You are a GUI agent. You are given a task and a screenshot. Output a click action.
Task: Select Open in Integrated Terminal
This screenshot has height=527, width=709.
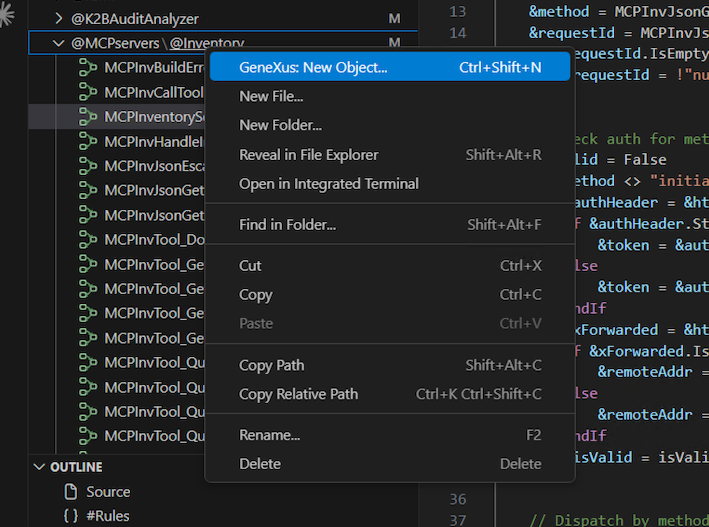[x=328, y=184]
